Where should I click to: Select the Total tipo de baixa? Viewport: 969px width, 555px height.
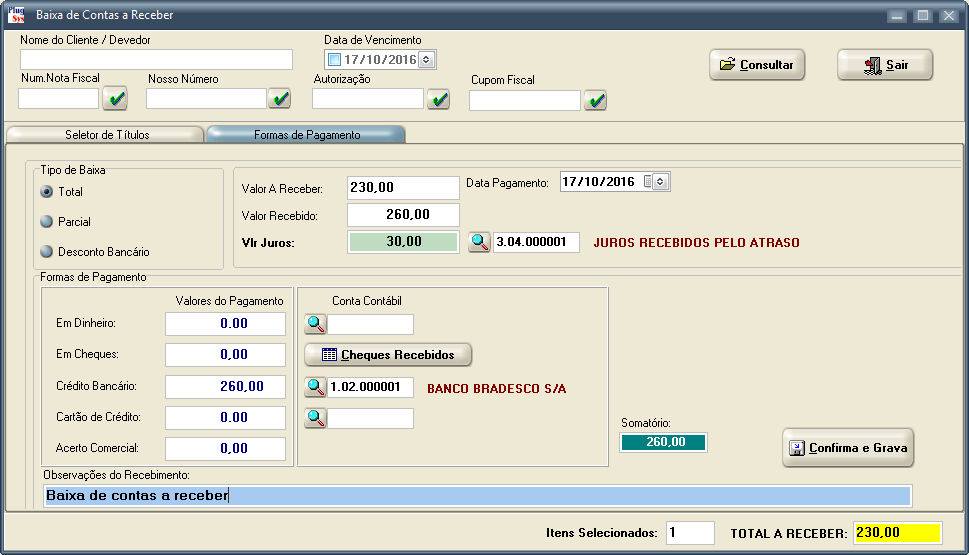pyautogui.click(x=46, y=192)
